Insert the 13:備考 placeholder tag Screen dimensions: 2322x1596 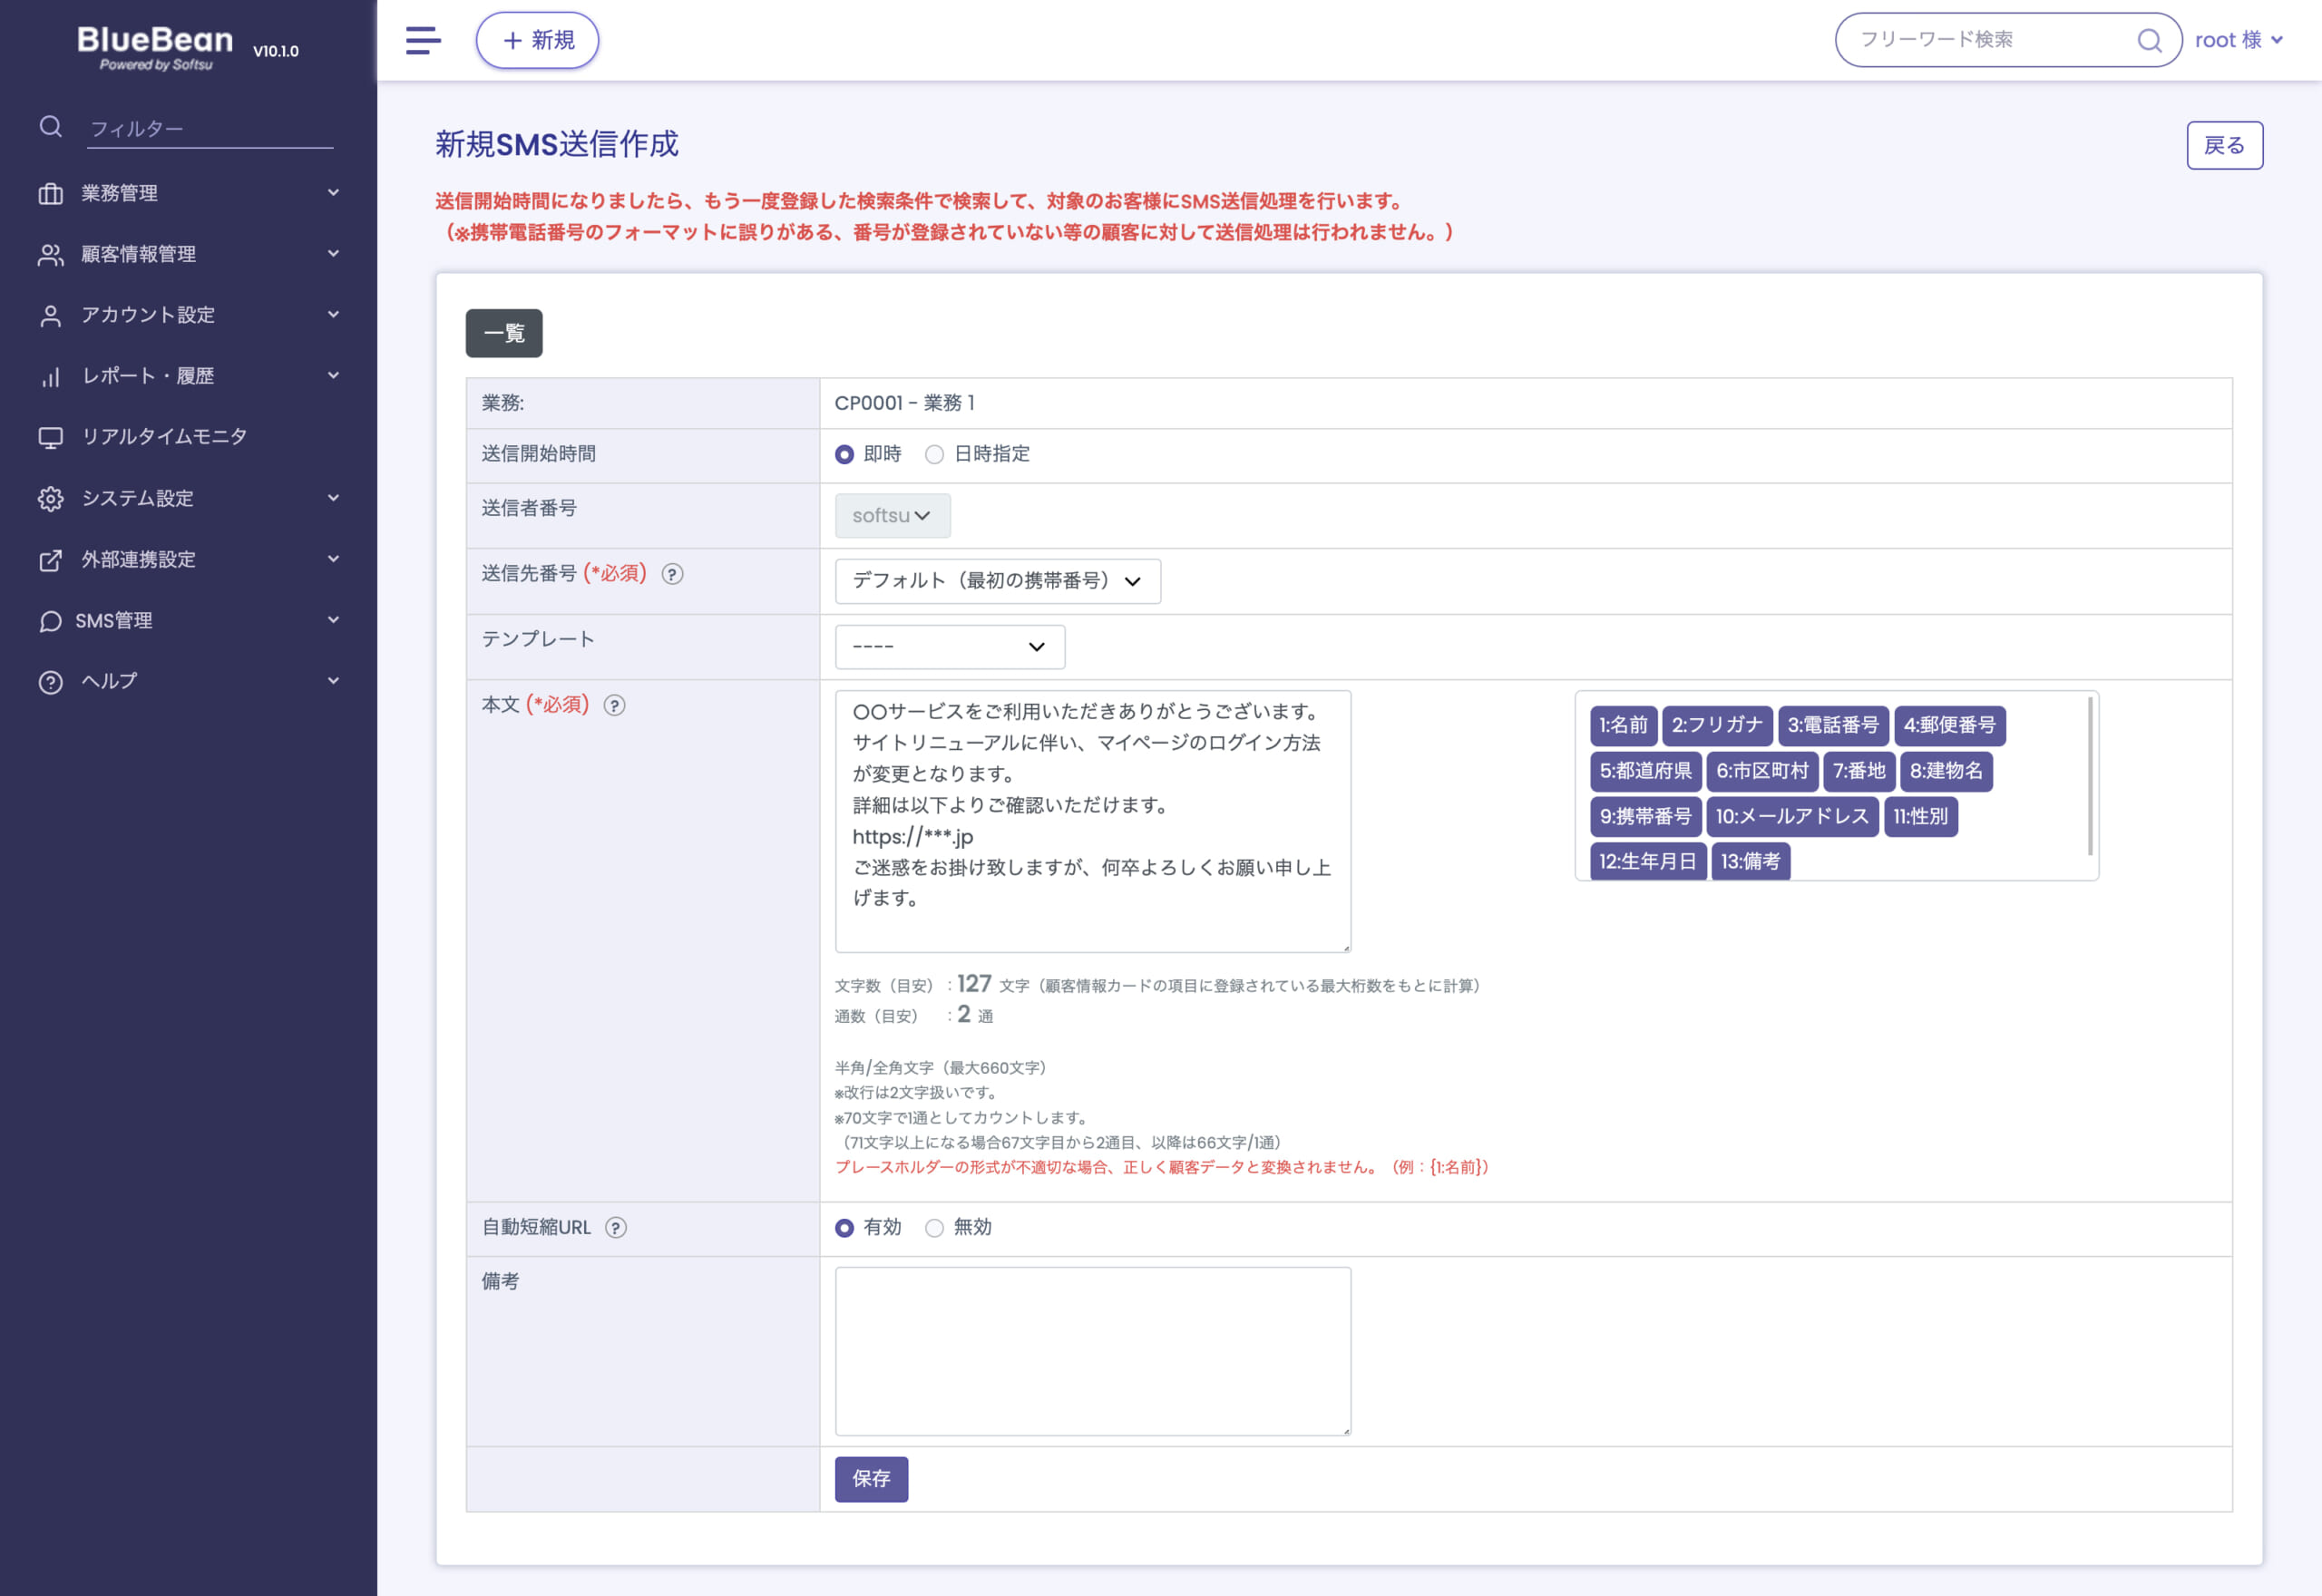(x=1750, y=861)
